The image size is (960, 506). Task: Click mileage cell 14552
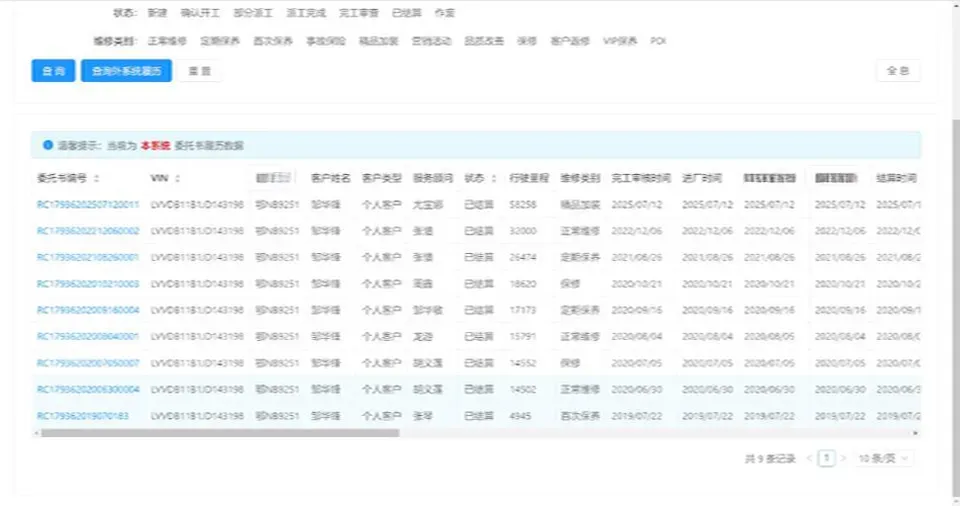point(523,363)
